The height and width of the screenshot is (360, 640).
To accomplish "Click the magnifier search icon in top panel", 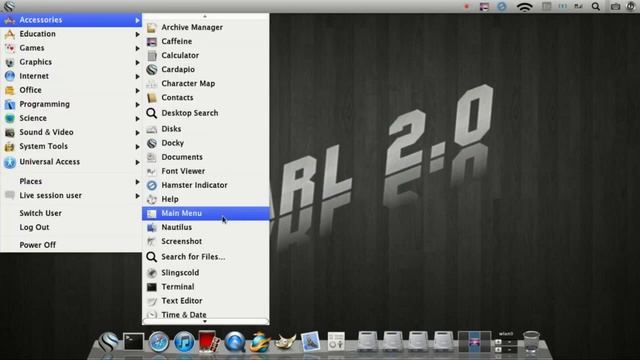I will click(596, 7).
